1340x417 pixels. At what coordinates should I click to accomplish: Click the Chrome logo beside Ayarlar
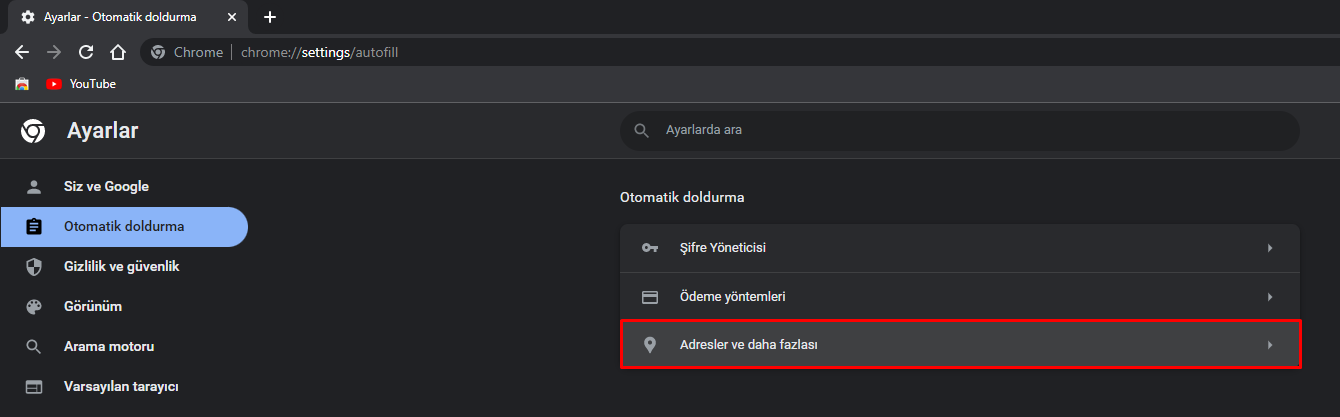pos(33,131)
